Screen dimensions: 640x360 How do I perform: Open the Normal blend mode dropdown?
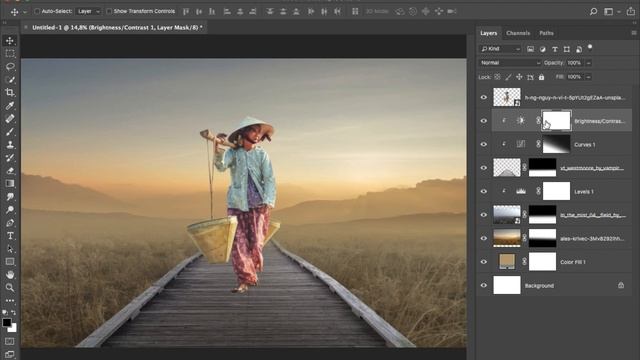tap(510, 63)
